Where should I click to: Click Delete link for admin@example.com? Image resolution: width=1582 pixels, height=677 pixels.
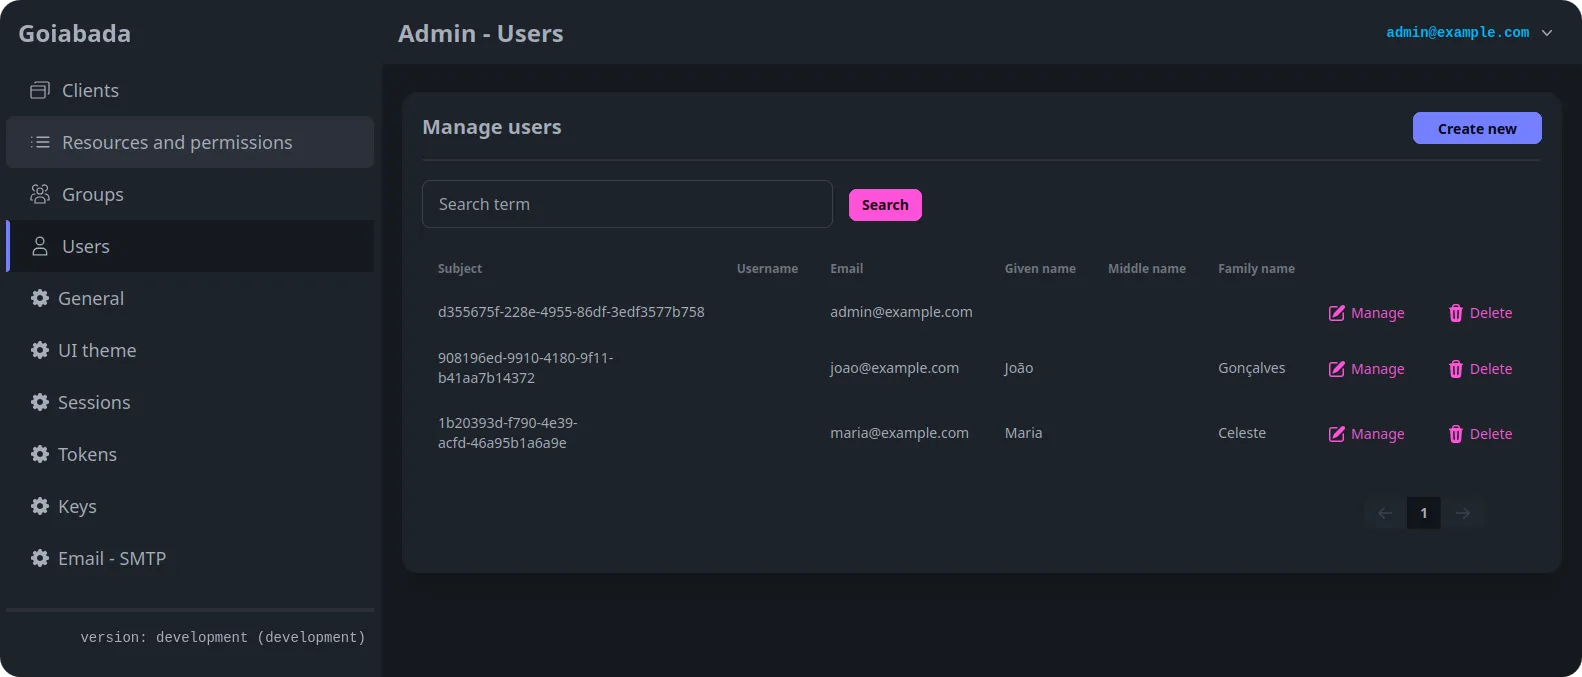click(x=1480, y=313)
